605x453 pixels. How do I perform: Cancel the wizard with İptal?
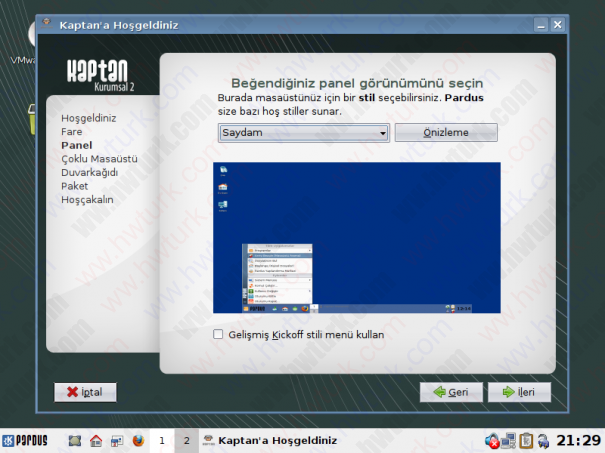85,392
